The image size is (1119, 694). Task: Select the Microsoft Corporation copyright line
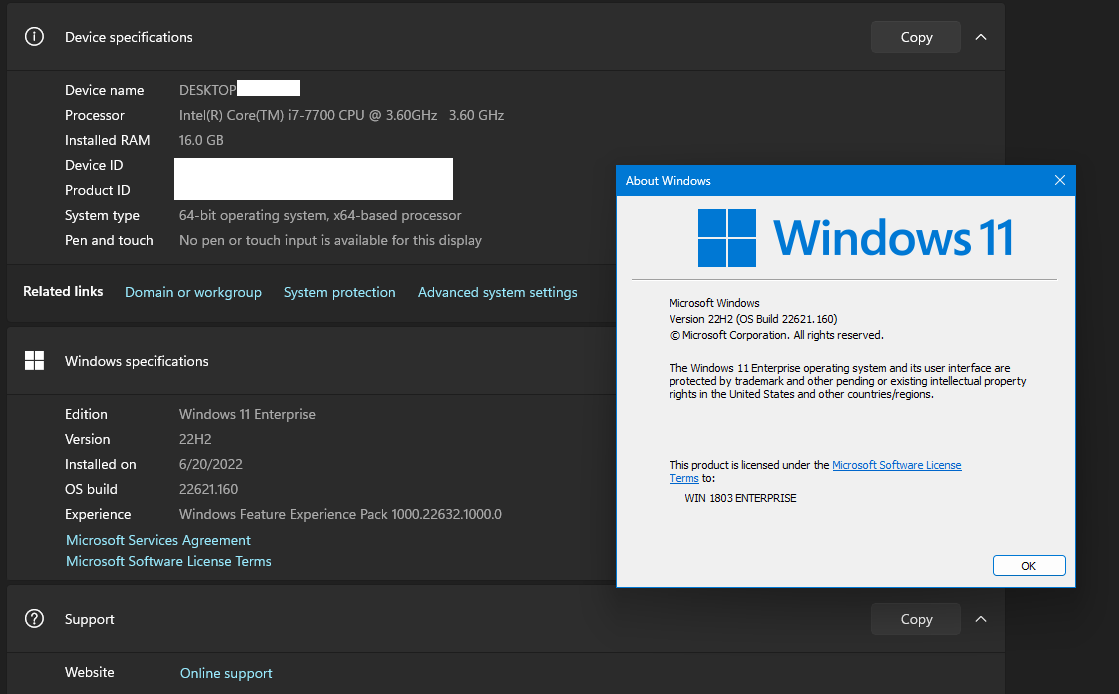776,335
